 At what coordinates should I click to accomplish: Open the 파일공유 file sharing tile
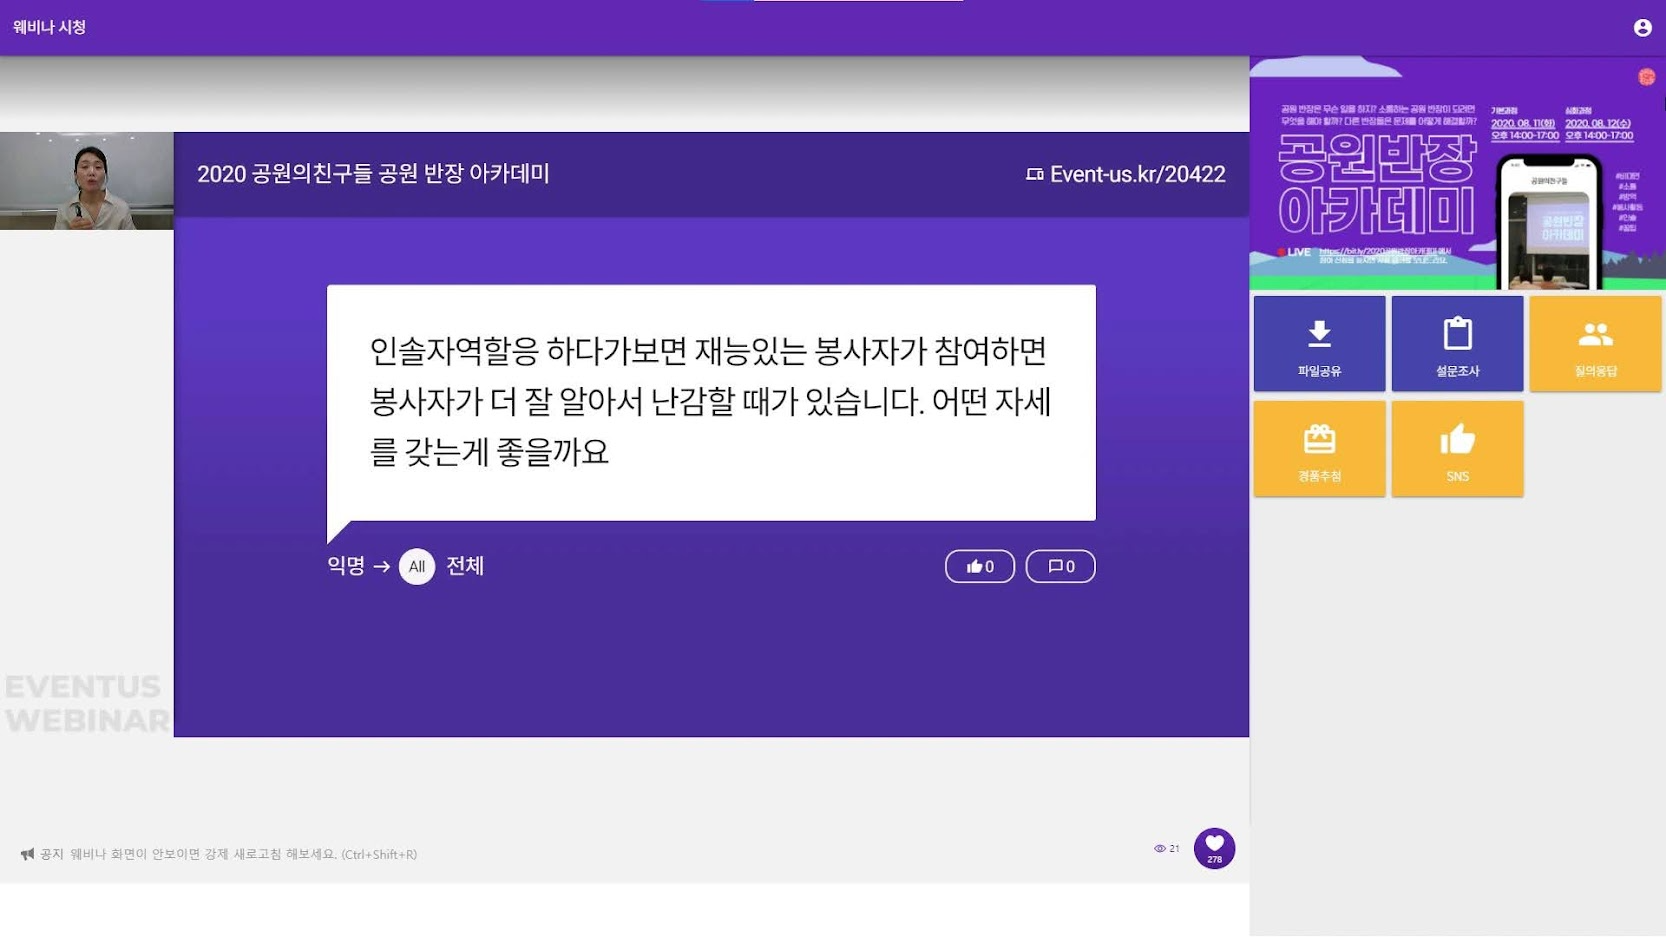pos(1319,343)
